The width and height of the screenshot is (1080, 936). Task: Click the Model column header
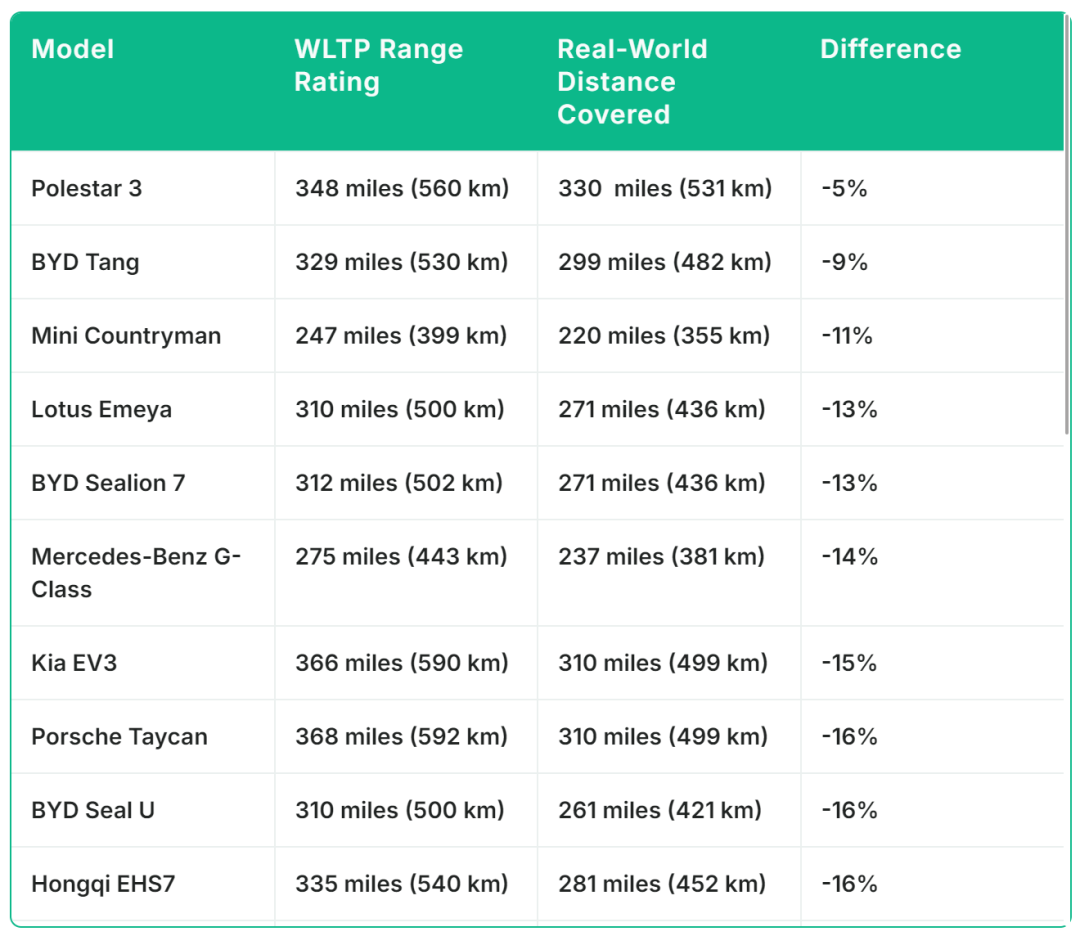tap(73, 49)
